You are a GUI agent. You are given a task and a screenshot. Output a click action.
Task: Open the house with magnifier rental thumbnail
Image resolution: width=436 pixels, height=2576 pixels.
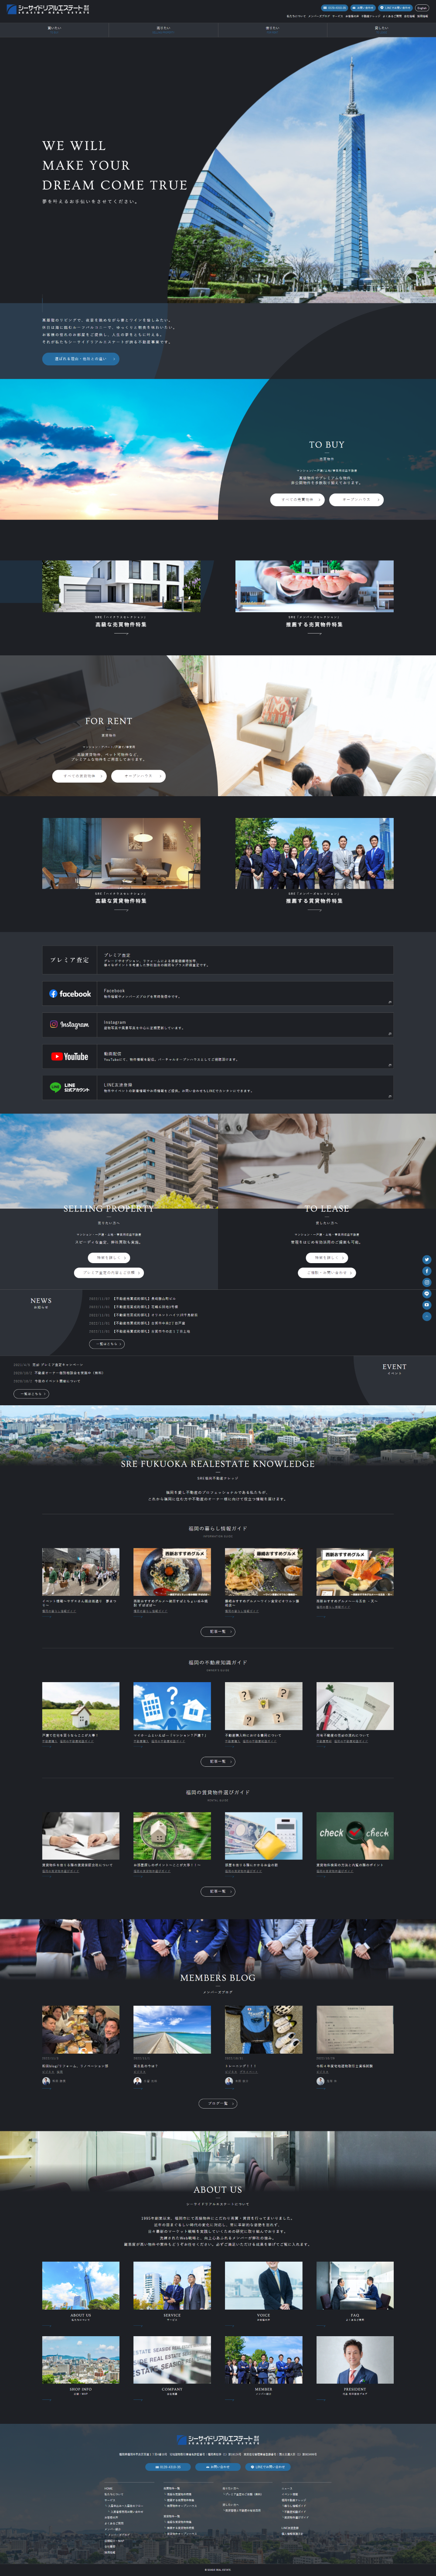[172, 1836]
